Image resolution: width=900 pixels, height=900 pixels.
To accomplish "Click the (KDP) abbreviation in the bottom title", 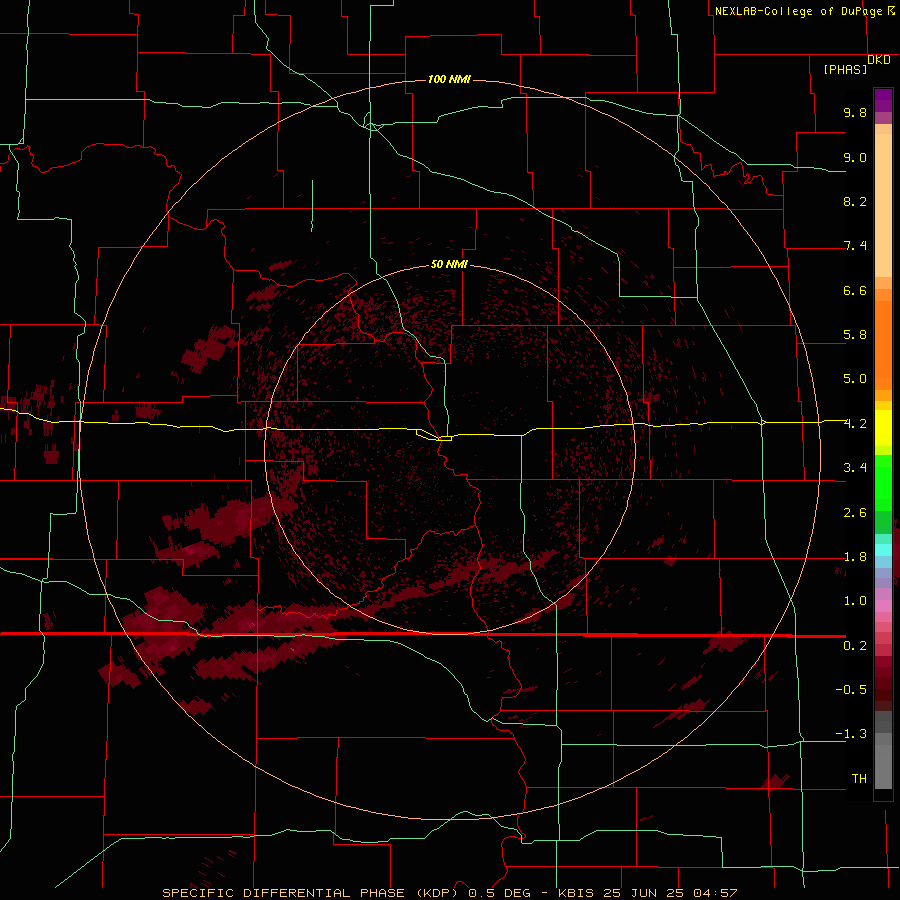I will 439,893.
